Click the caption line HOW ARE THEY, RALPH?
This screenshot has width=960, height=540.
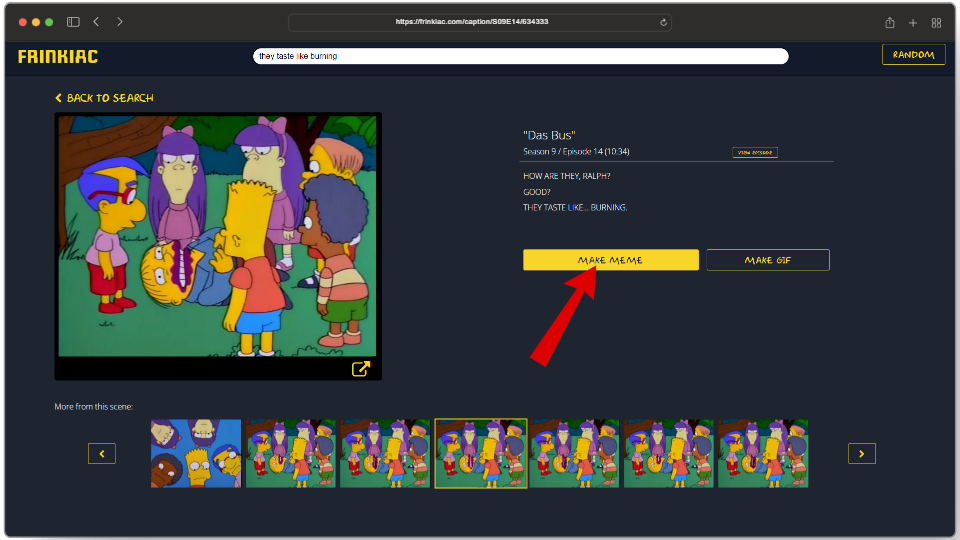coord(566,176)
